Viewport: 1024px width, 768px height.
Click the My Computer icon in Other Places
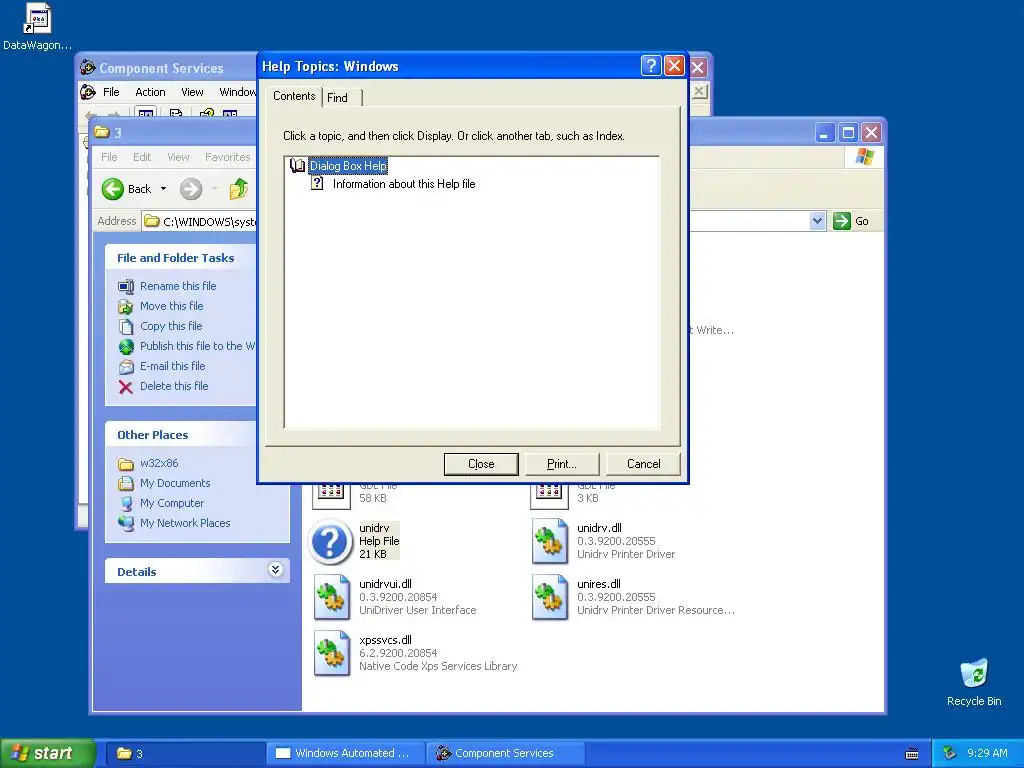126,504
